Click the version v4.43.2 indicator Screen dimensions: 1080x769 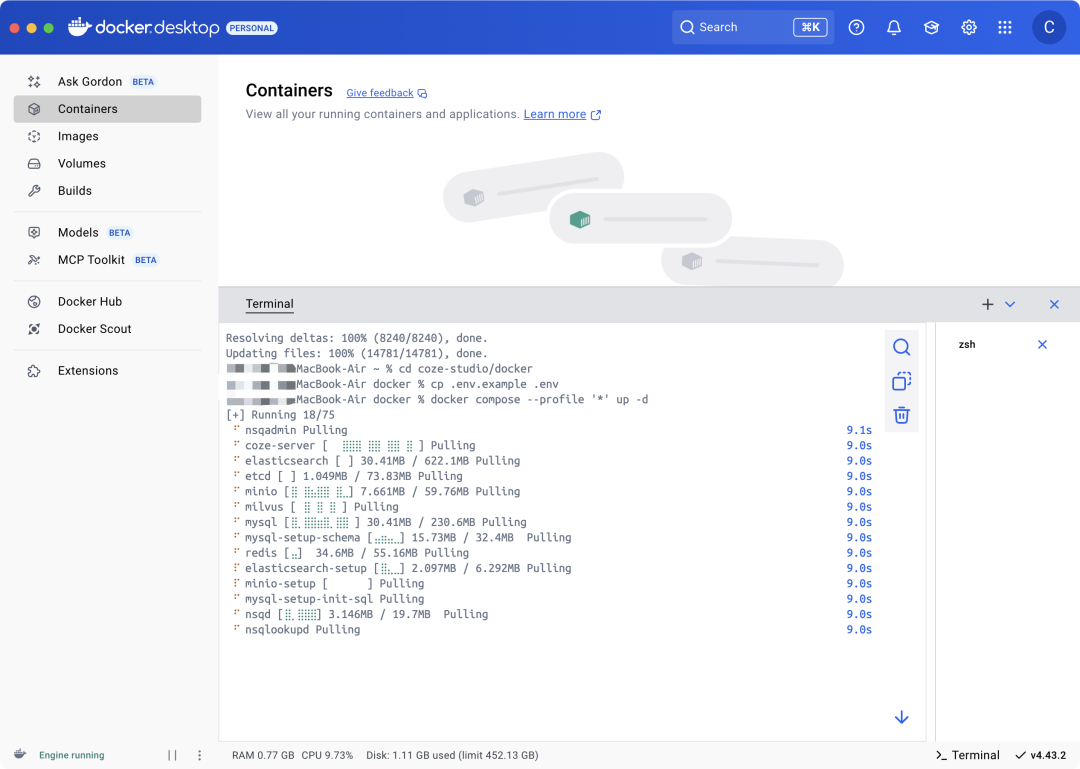tap(1041, 755)
